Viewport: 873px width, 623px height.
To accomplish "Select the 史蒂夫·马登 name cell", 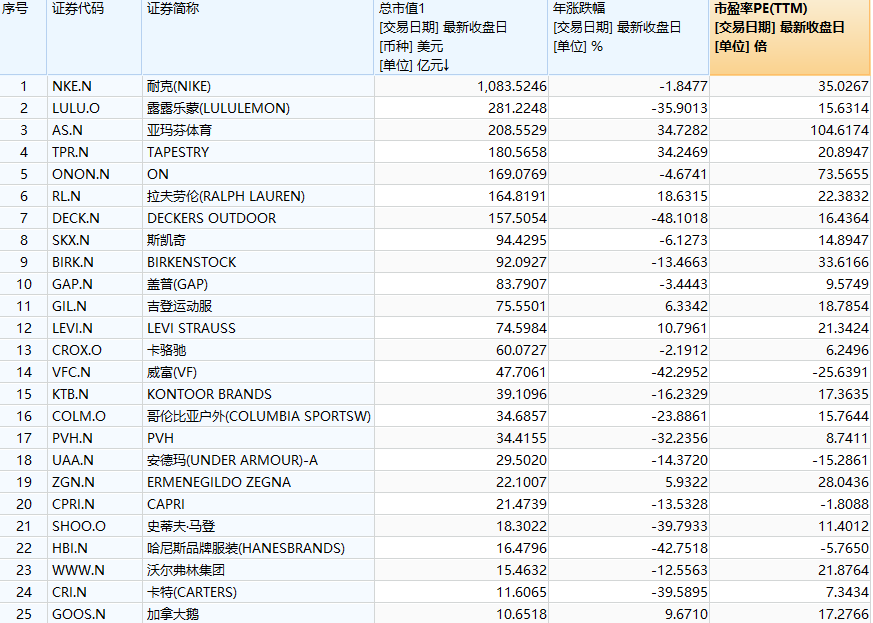I will [258, 526].
